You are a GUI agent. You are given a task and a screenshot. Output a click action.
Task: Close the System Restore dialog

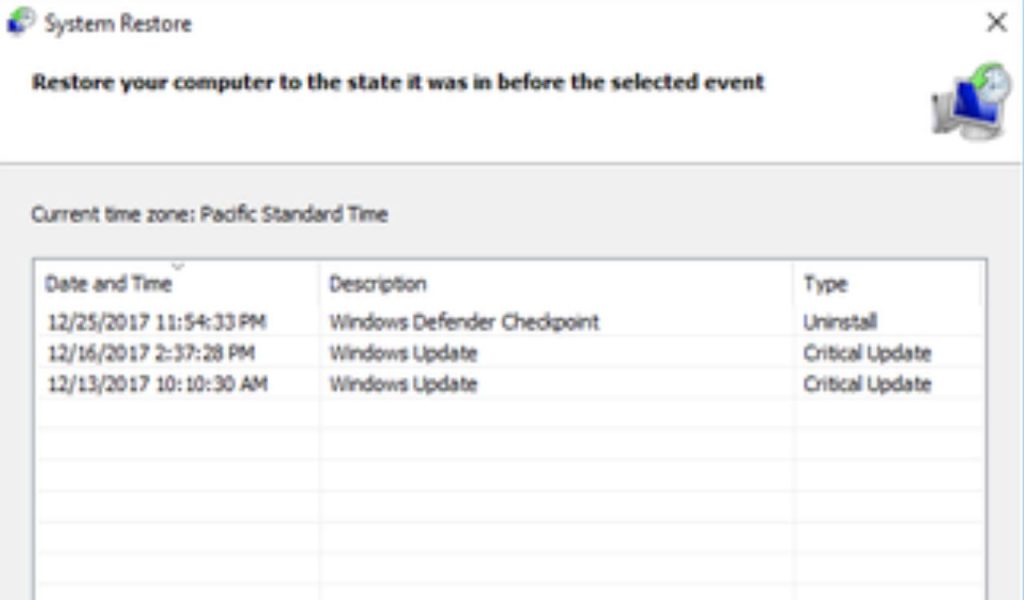pos(996,22)
